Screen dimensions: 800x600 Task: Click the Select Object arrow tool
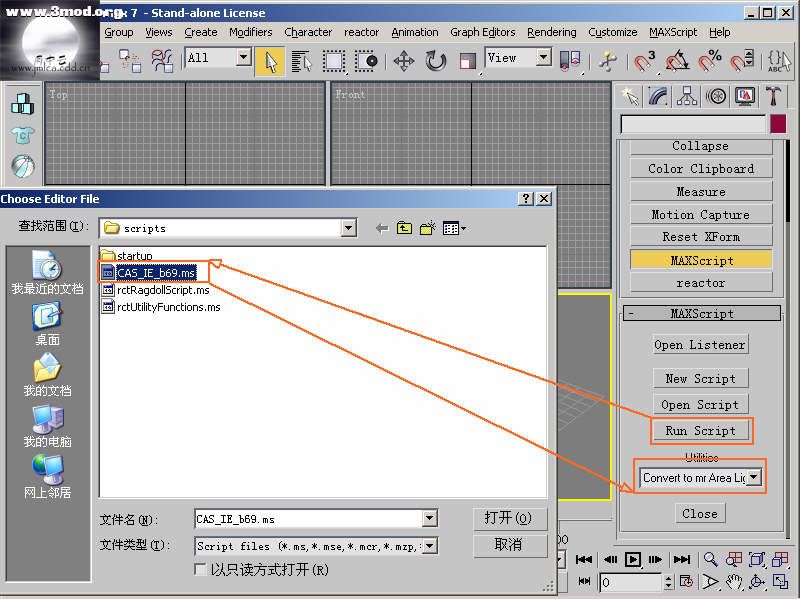(x=268, y=61)
